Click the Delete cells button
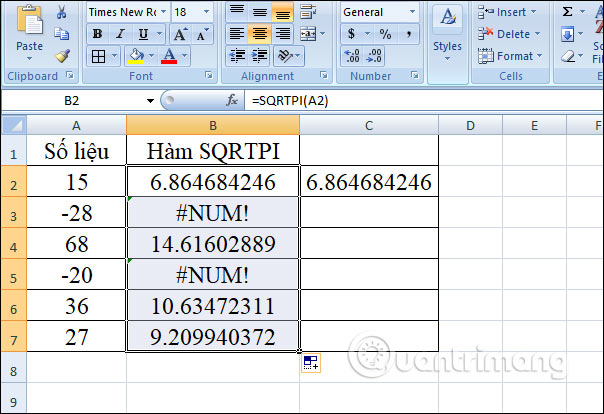Screen dimensions: 604x414 pos(509,34)
